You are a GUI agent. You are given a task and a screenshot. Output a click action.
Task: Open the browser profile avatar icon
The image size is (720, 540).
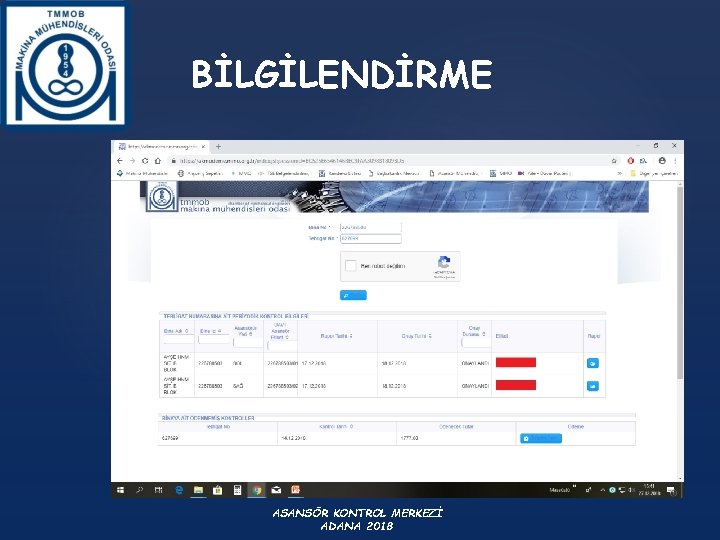click(x=662, y=161)
